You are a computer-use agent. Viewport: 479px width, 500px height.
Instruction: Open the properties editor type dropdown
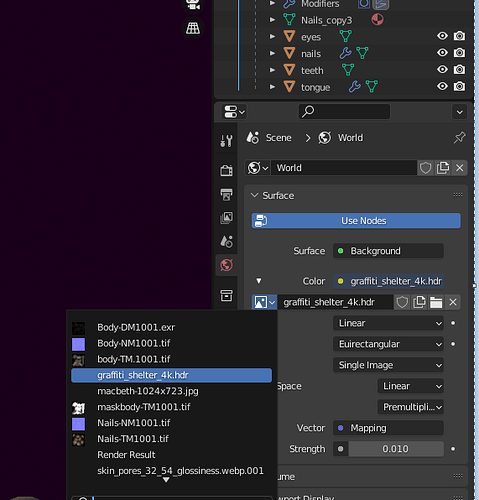point(234,112)
